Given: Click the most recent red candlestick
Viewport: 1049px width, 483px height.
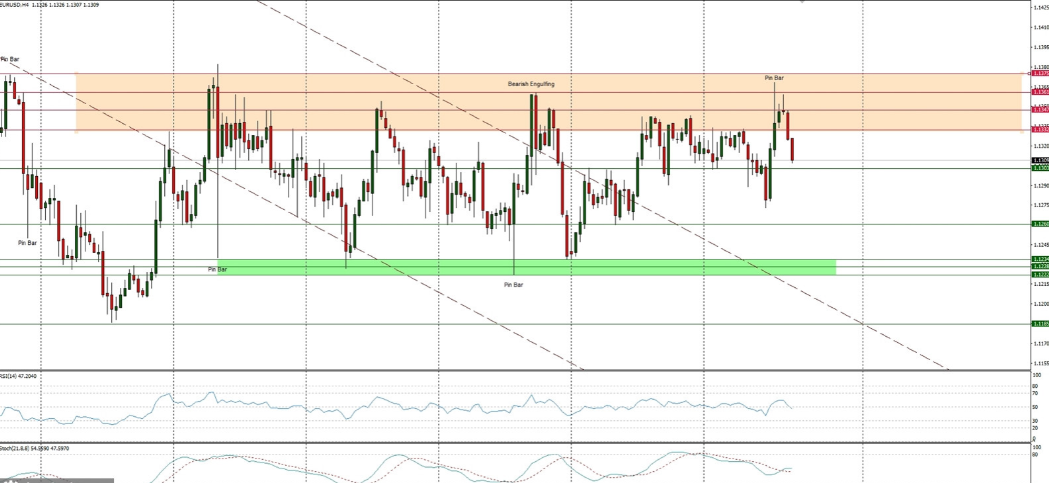Looking at the screenshot, I should click(x=792, y=149).
